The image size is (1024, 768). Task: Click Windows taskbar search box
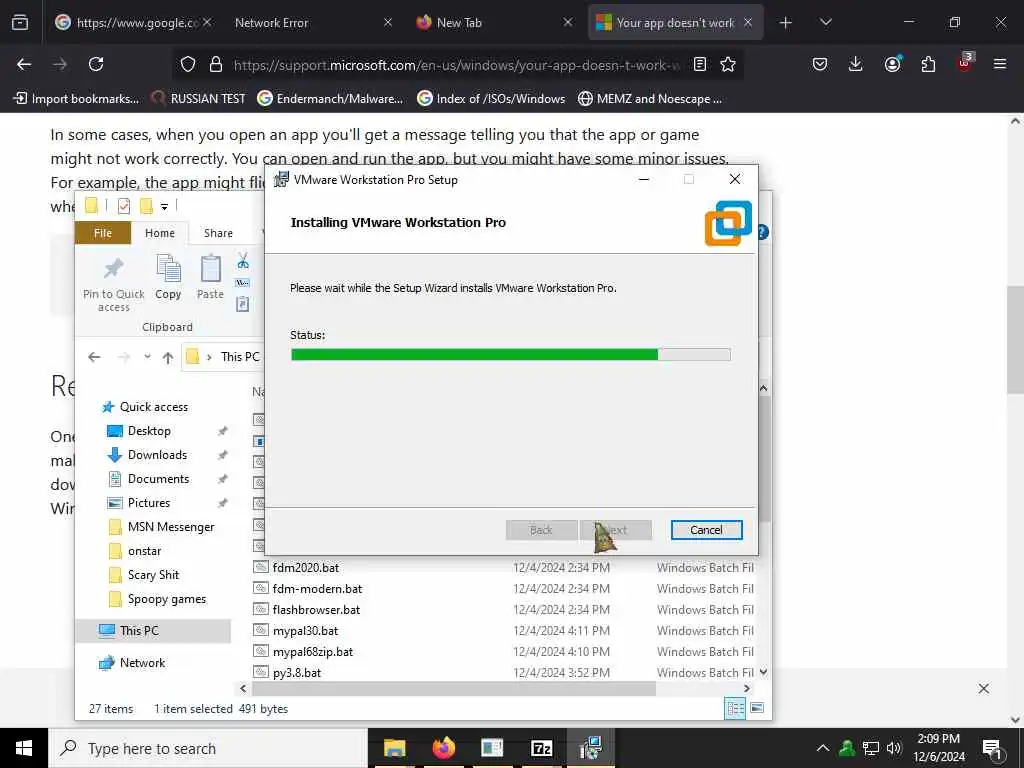point(208,748)
